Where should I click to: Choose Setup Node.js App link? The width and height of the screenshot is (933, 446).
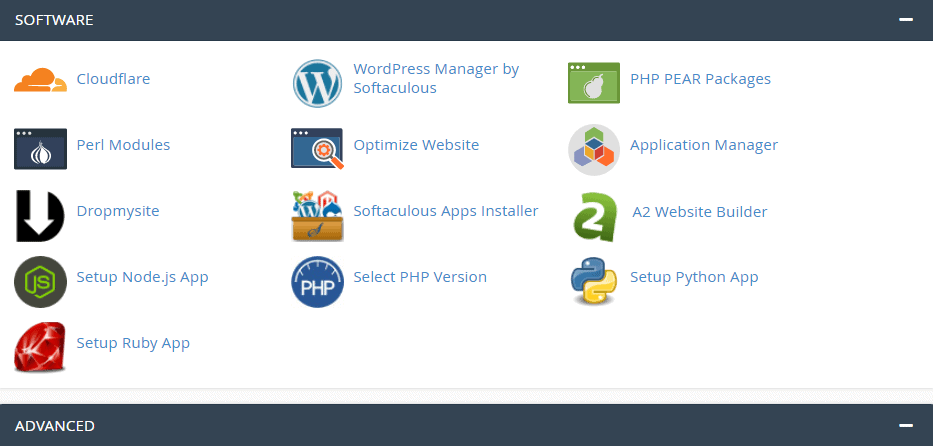click(x=143, y=277)
